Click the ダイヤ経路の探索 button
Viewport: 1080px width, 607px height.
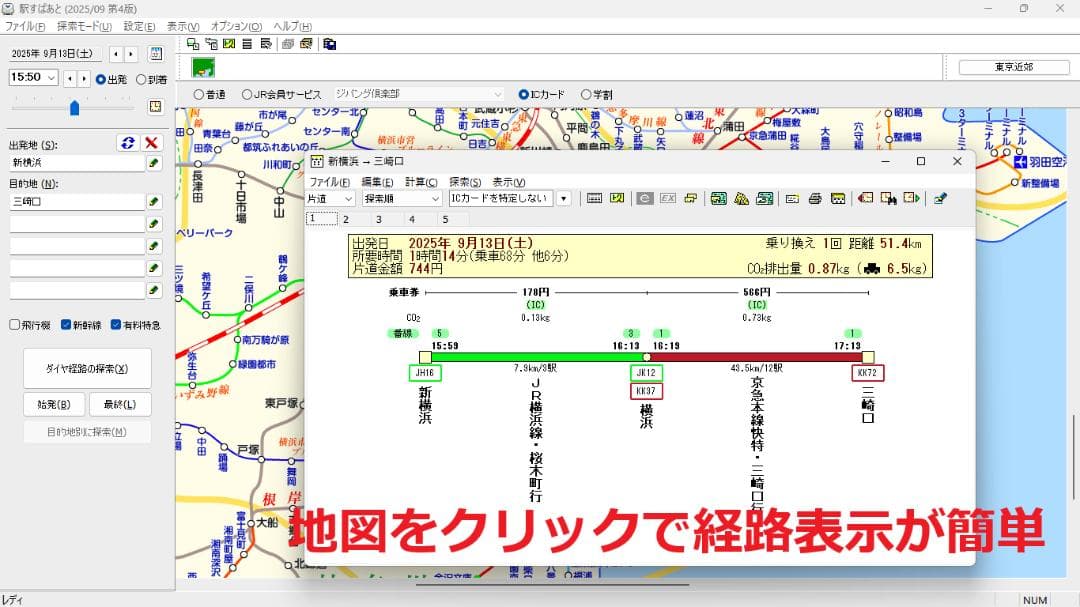(87, 368)
